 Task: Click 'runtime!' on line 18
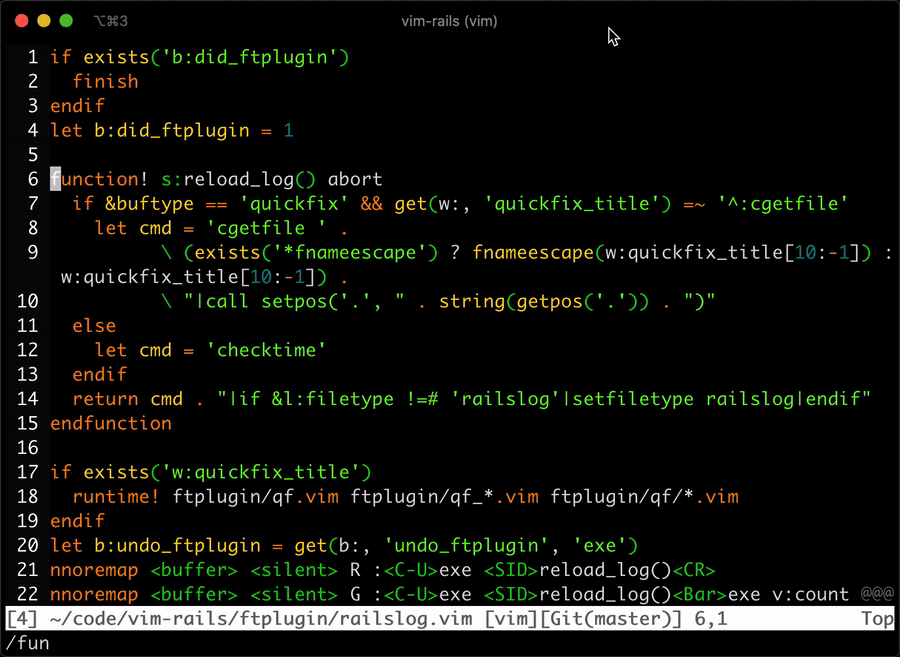pos(117,496)
